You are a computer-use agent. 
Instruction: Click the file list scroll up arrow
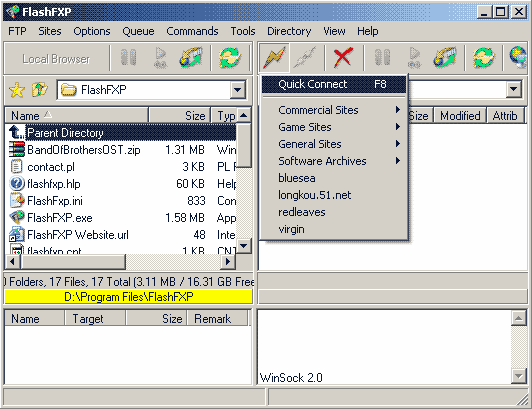(x=244, y=115)
